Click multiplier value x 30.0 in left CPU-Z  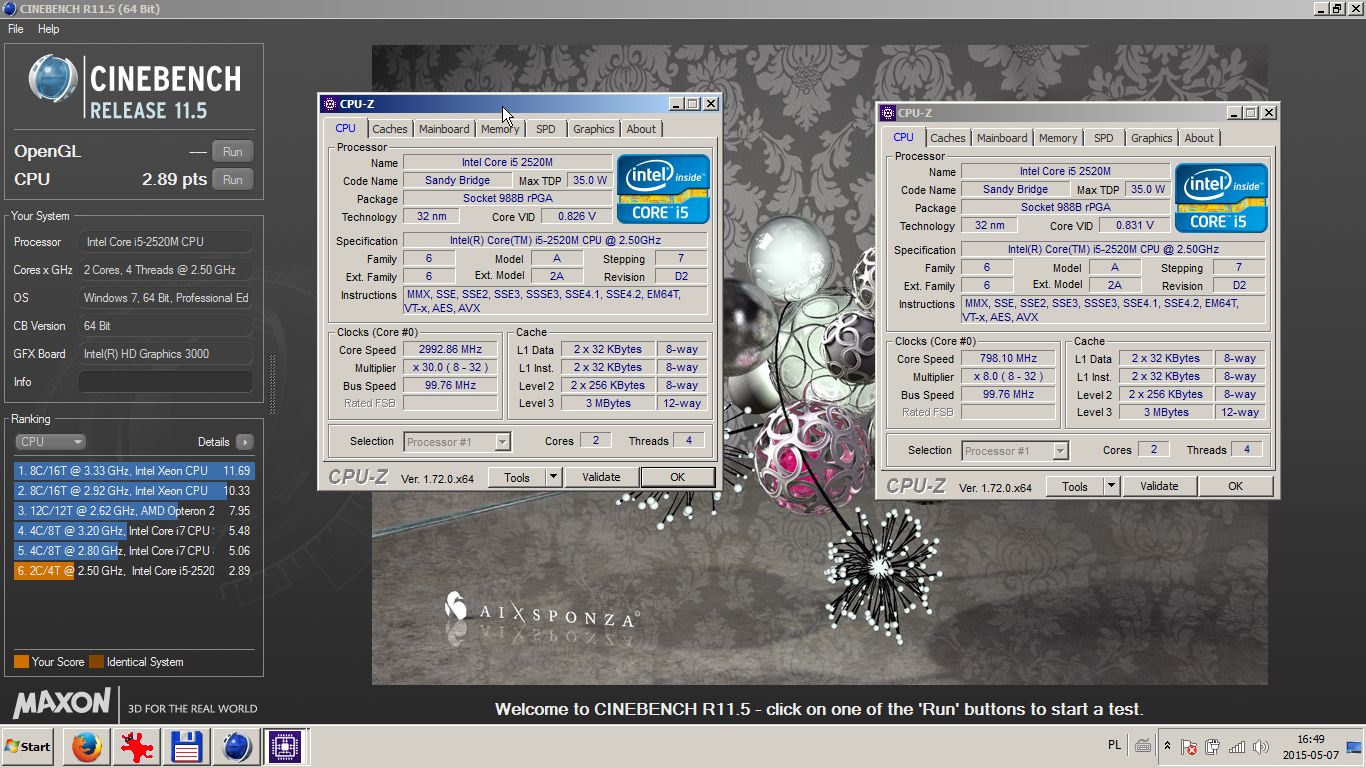tap(451, 367)
